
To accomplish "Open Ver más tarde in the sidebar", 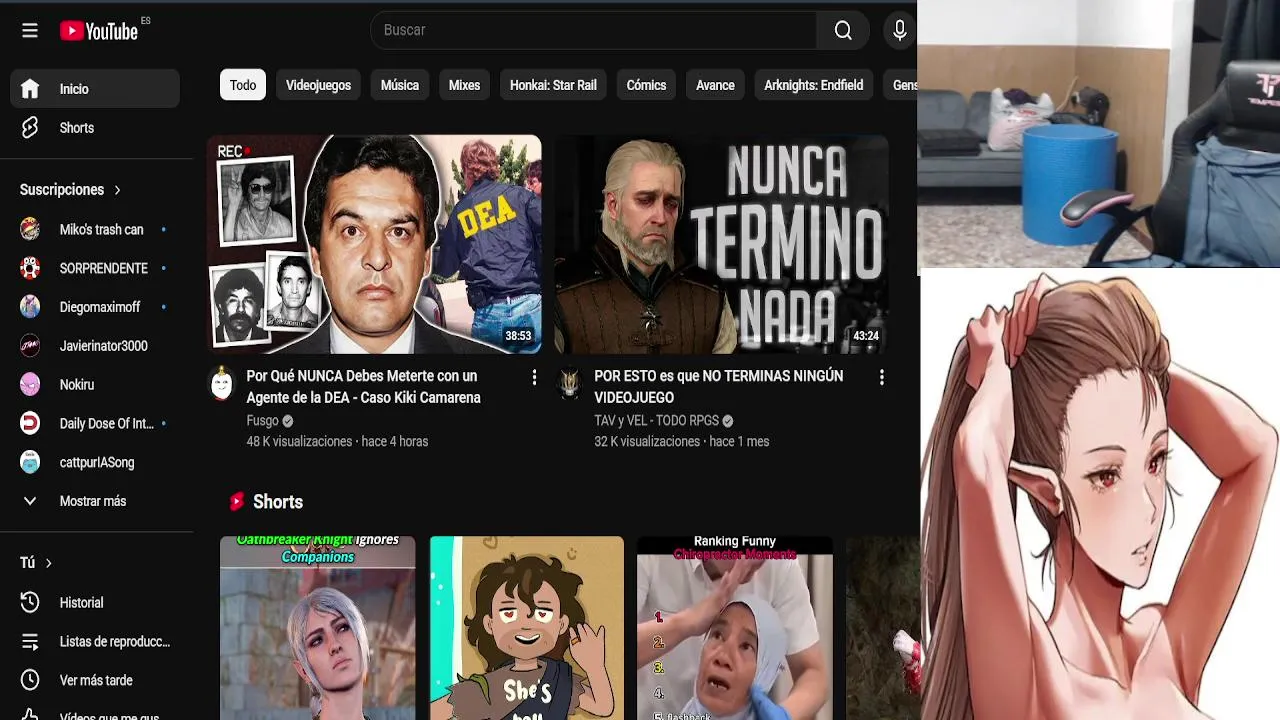I will 95,680.
